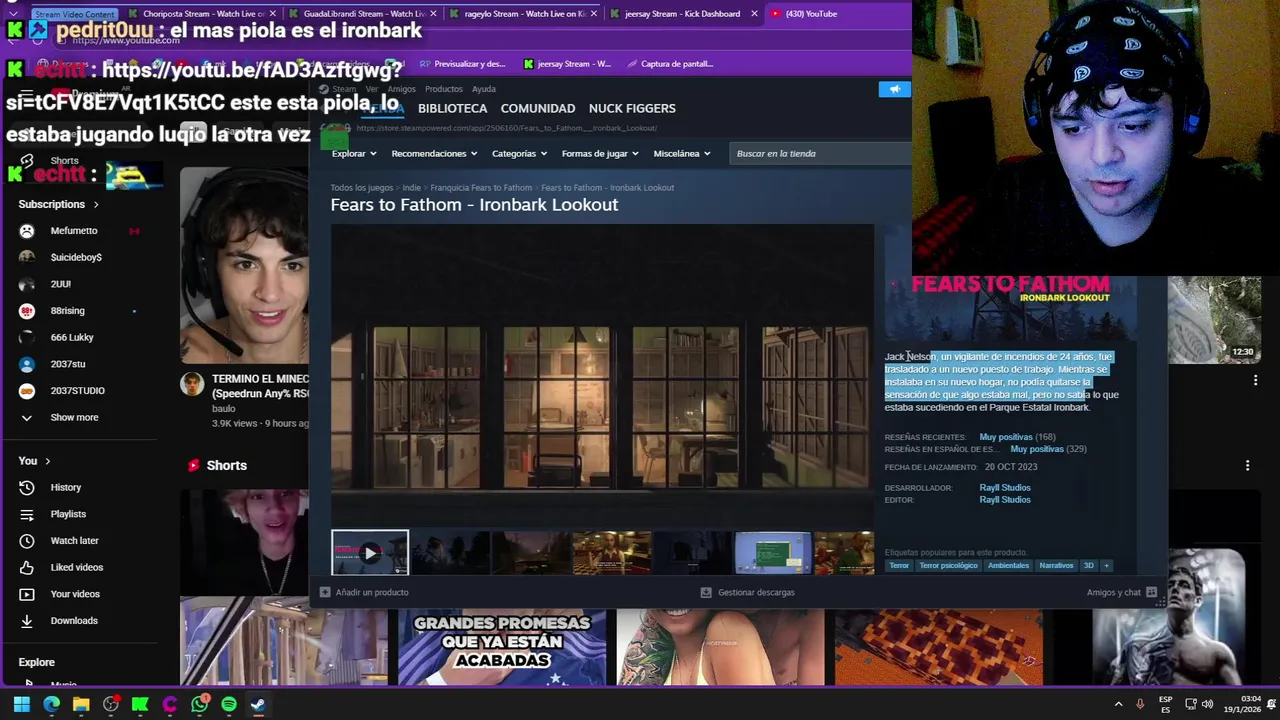Click the Buscar en la tienda search field

(x=820, y=153)
